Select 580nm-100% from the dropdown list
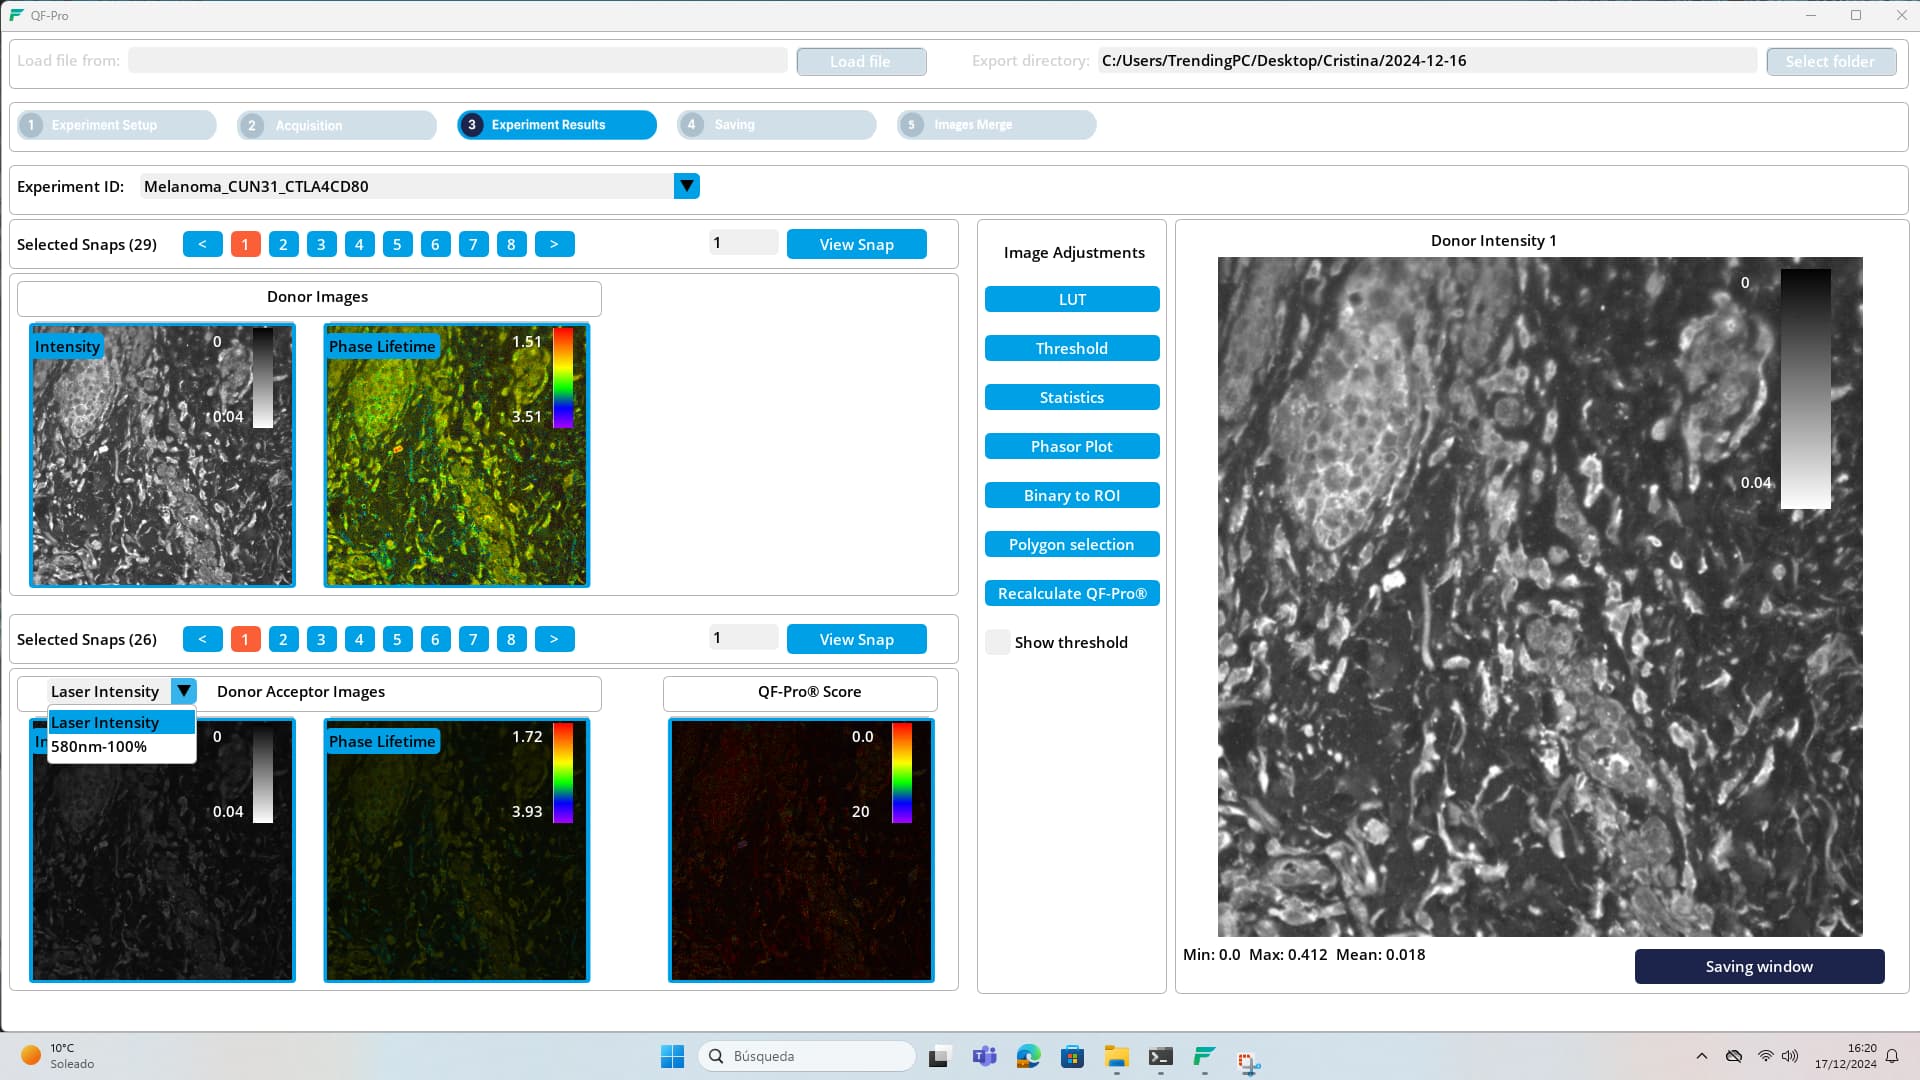 (99, 747)
